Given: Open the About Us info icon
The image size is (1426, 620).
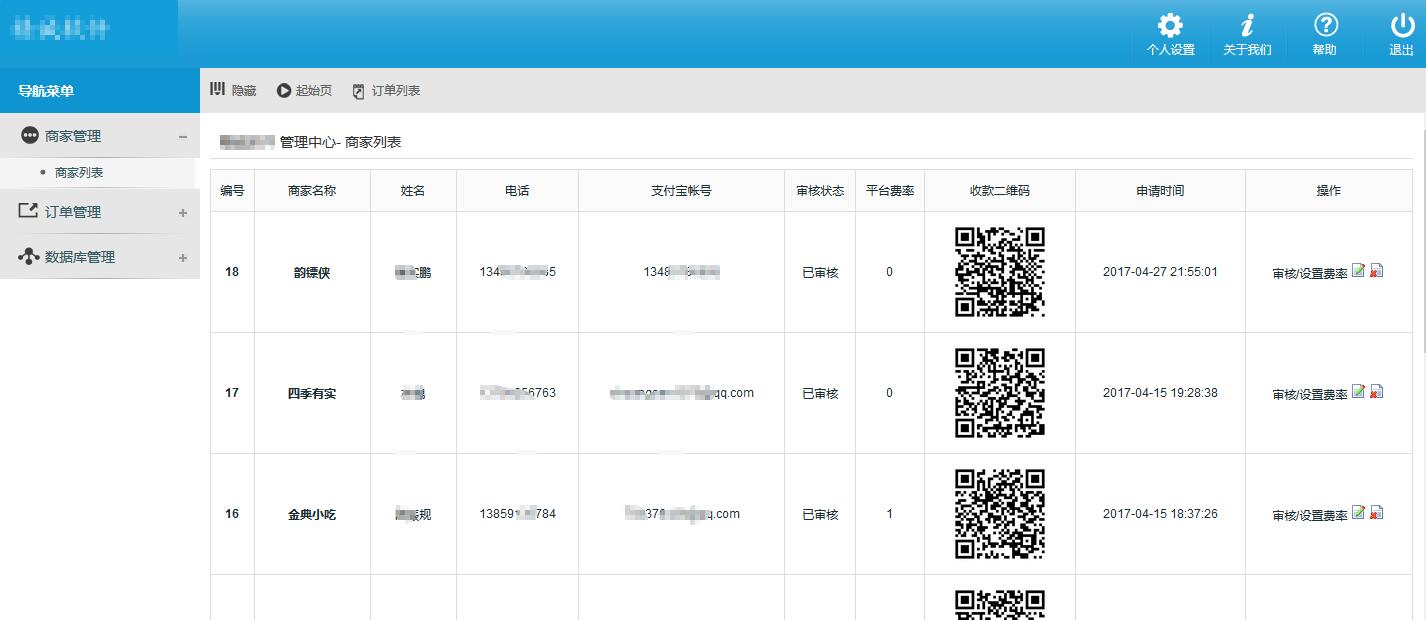Looking at the screenshot, I should click(x=1247, y=25).
